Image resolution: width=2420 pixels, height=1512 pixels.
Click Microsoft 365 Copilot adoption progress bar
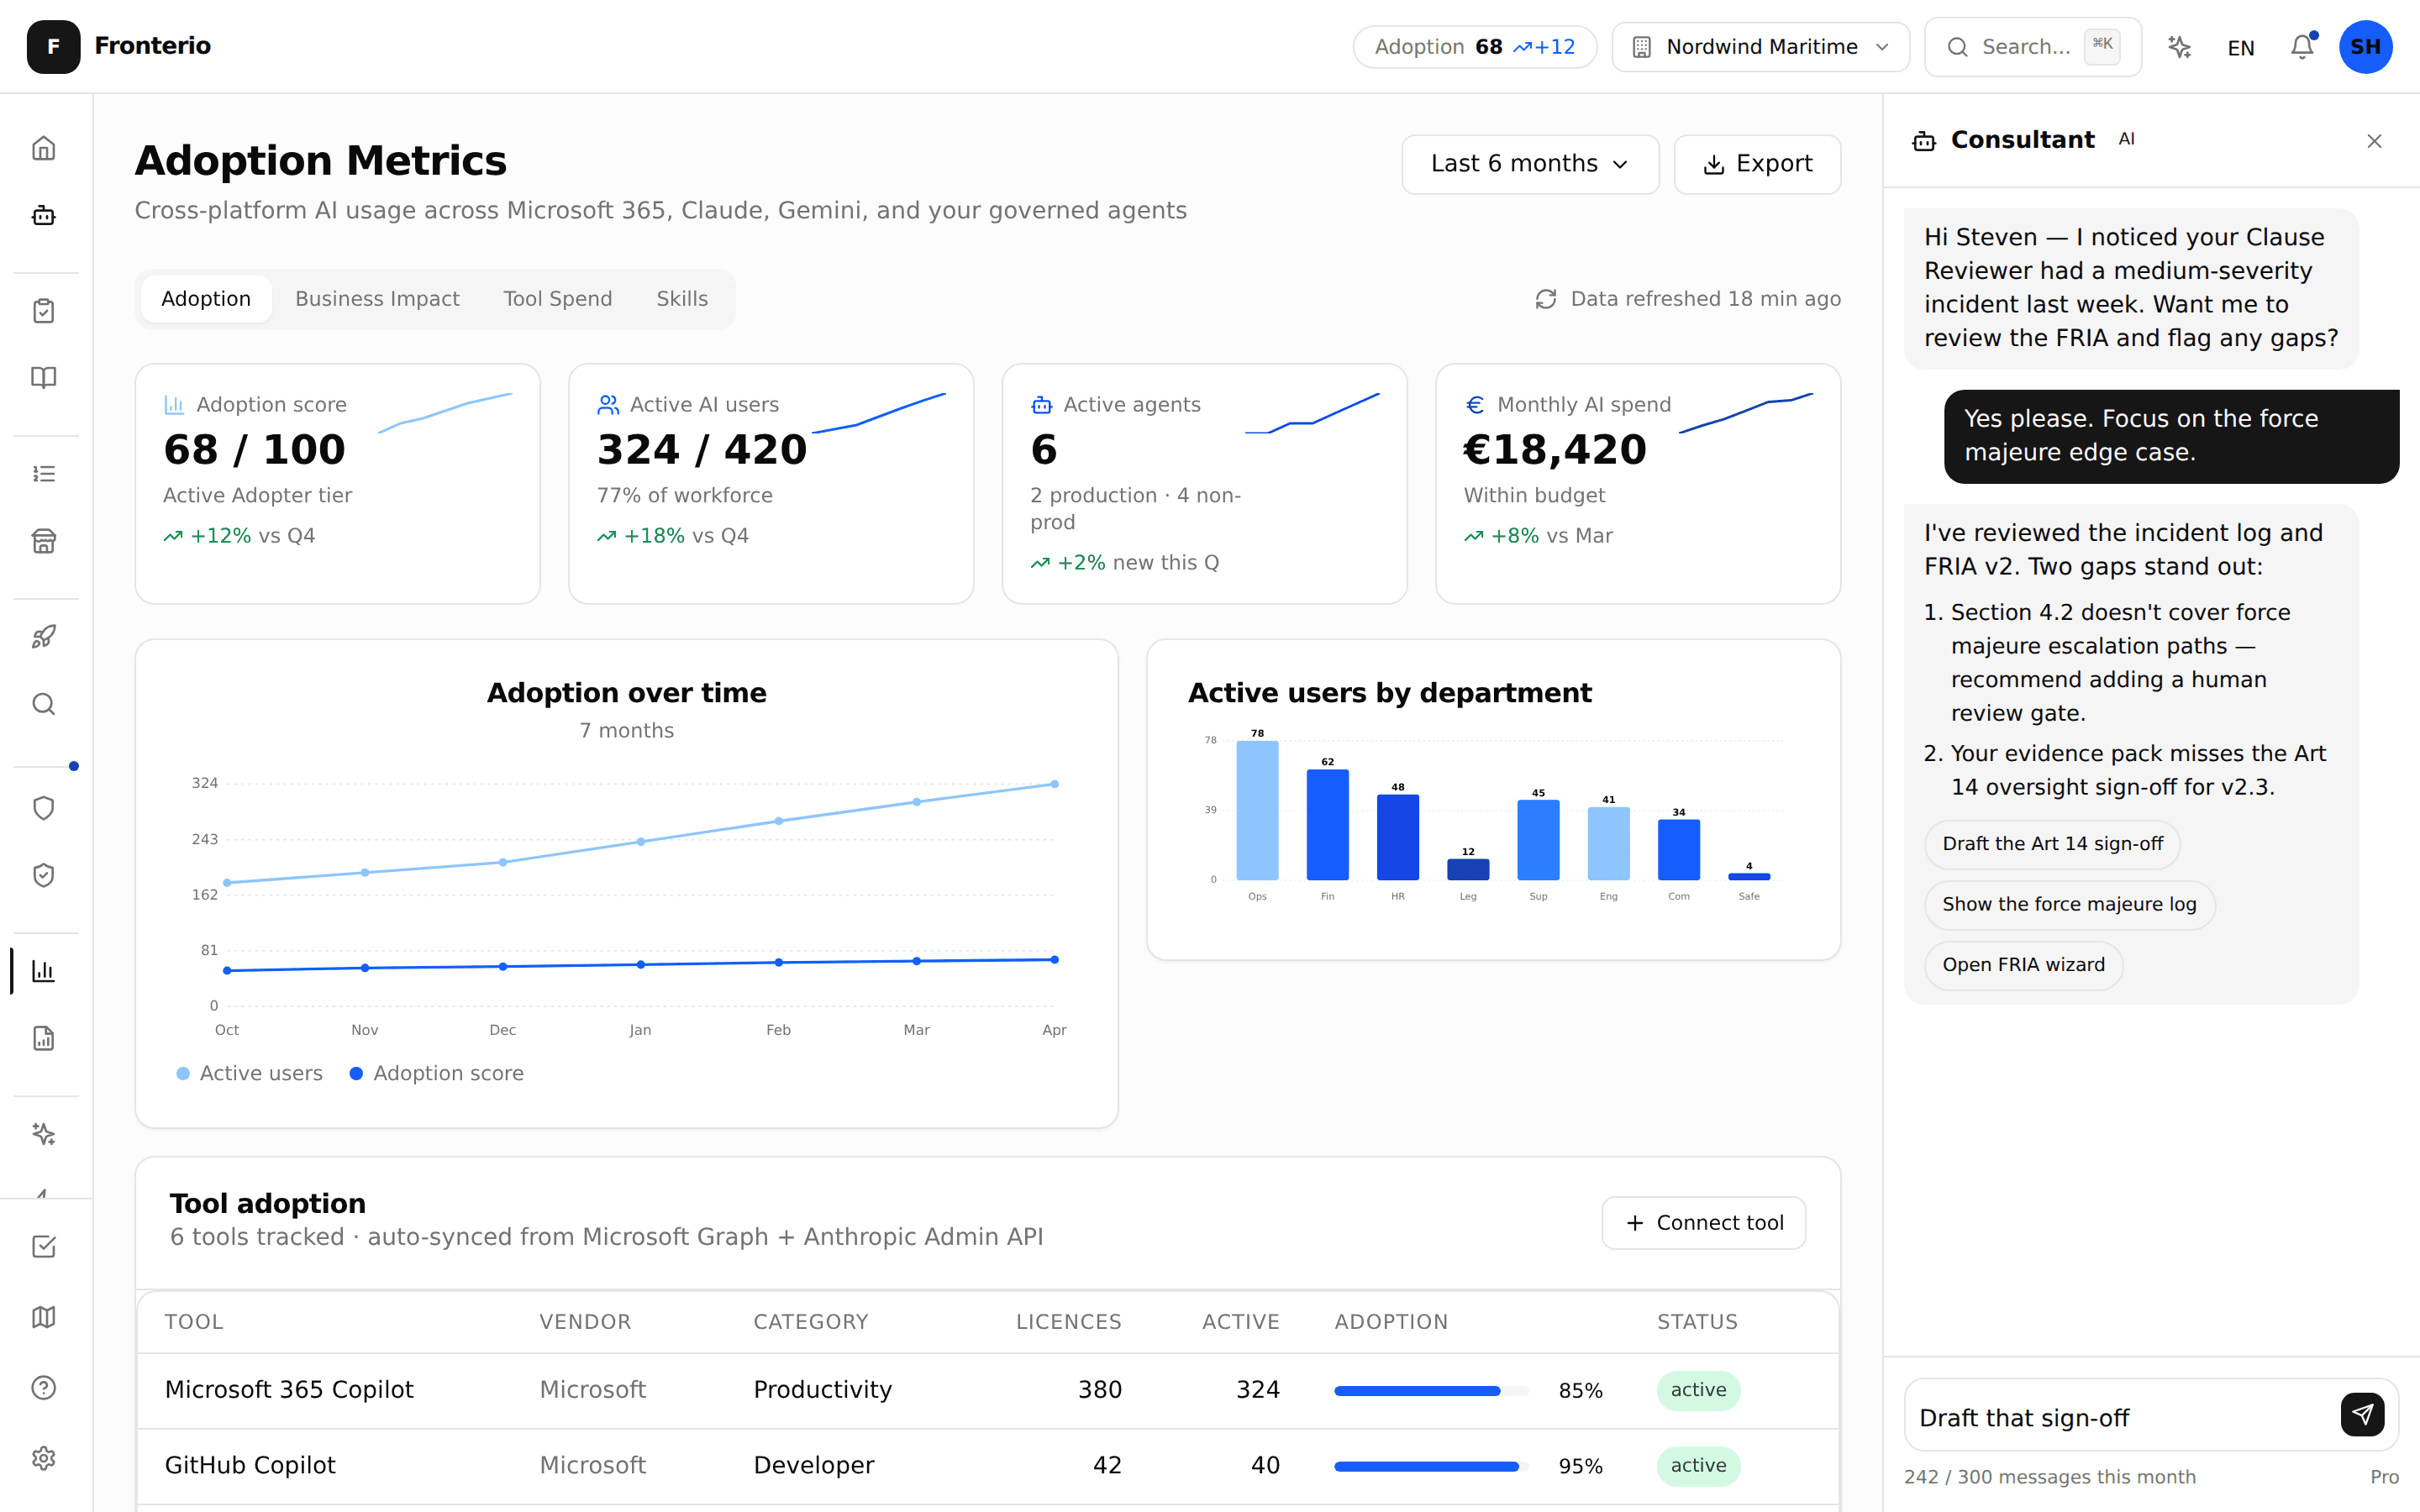click(x=1431, y=1390)
